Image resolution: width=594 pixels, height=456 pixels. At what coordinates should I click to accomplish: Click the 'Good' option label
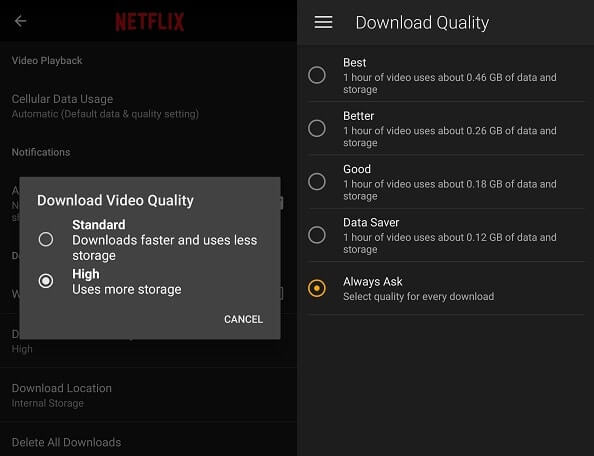tap(357, 169)
